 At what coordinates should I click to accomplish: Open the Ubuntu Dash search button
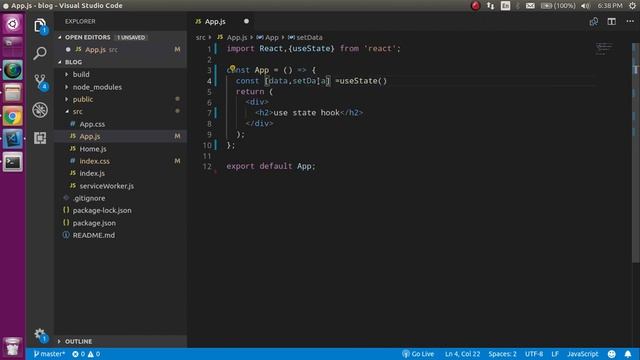tap(13, 24)
